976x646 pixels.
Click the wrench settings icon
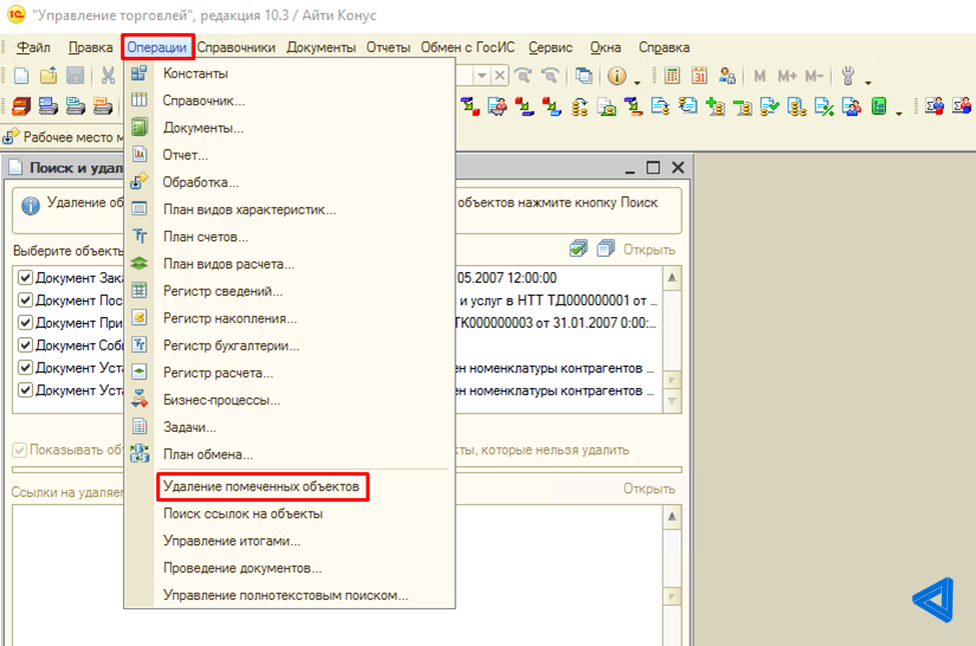point(847,76)
